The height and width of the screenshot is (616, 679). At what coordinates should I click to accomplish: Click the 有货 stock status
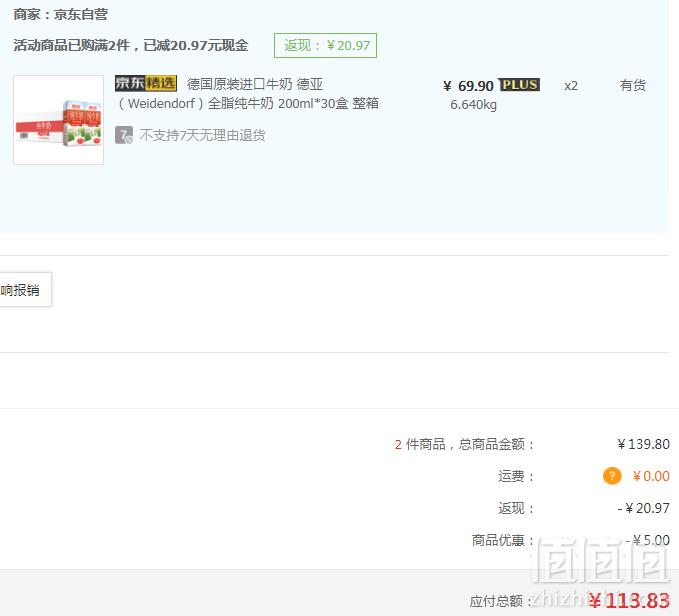632,85
